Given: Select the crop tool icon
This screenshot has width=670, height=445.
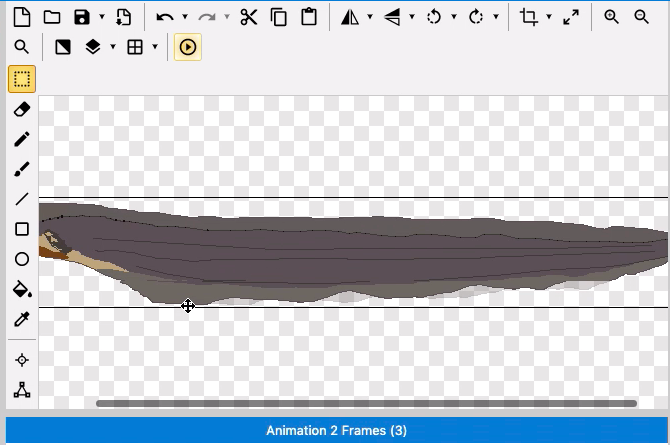Looking at the screenshot, I should point(529,17).
